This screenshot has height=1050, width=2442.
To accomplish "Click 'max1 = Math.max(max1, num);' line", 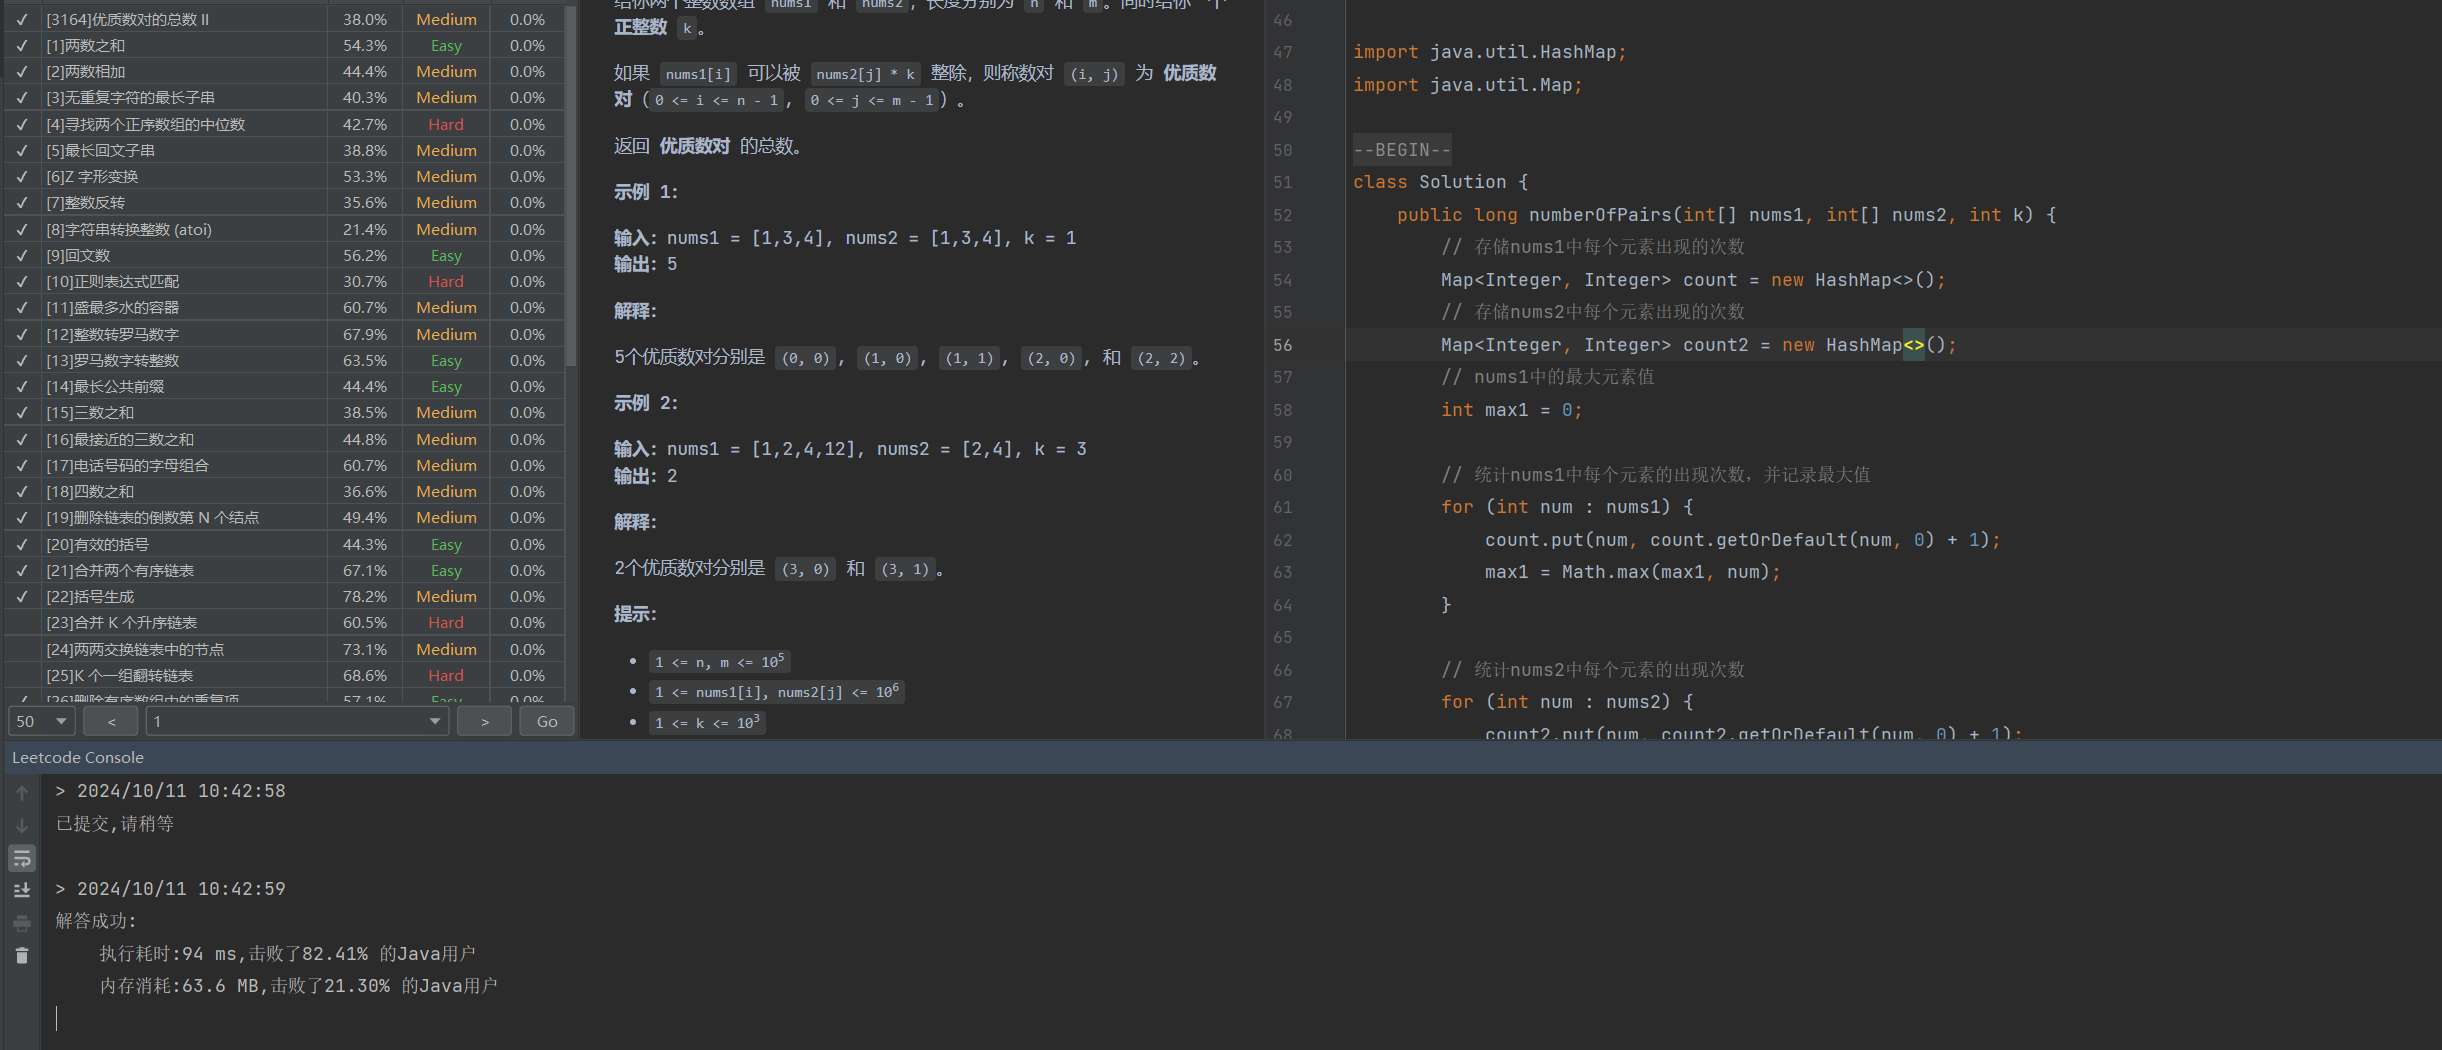I will click(x=1632, y=572).
